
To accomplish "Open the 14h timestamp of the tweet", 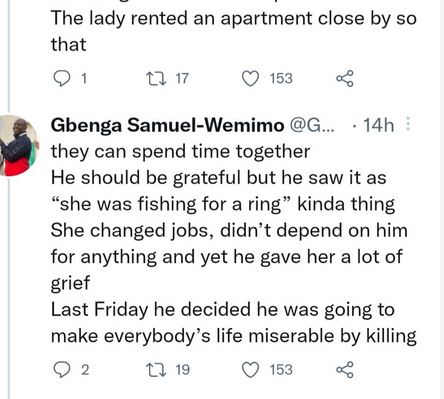I will [x=378, y=125].
